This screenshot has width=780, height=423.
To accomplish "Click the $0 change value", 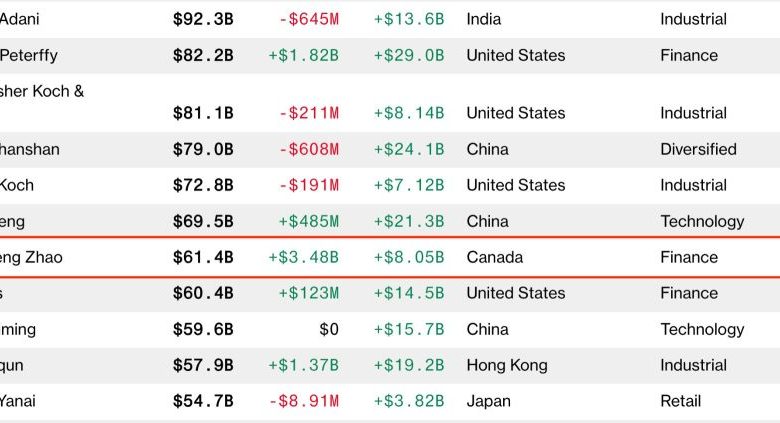I will (x=329, y=329).
